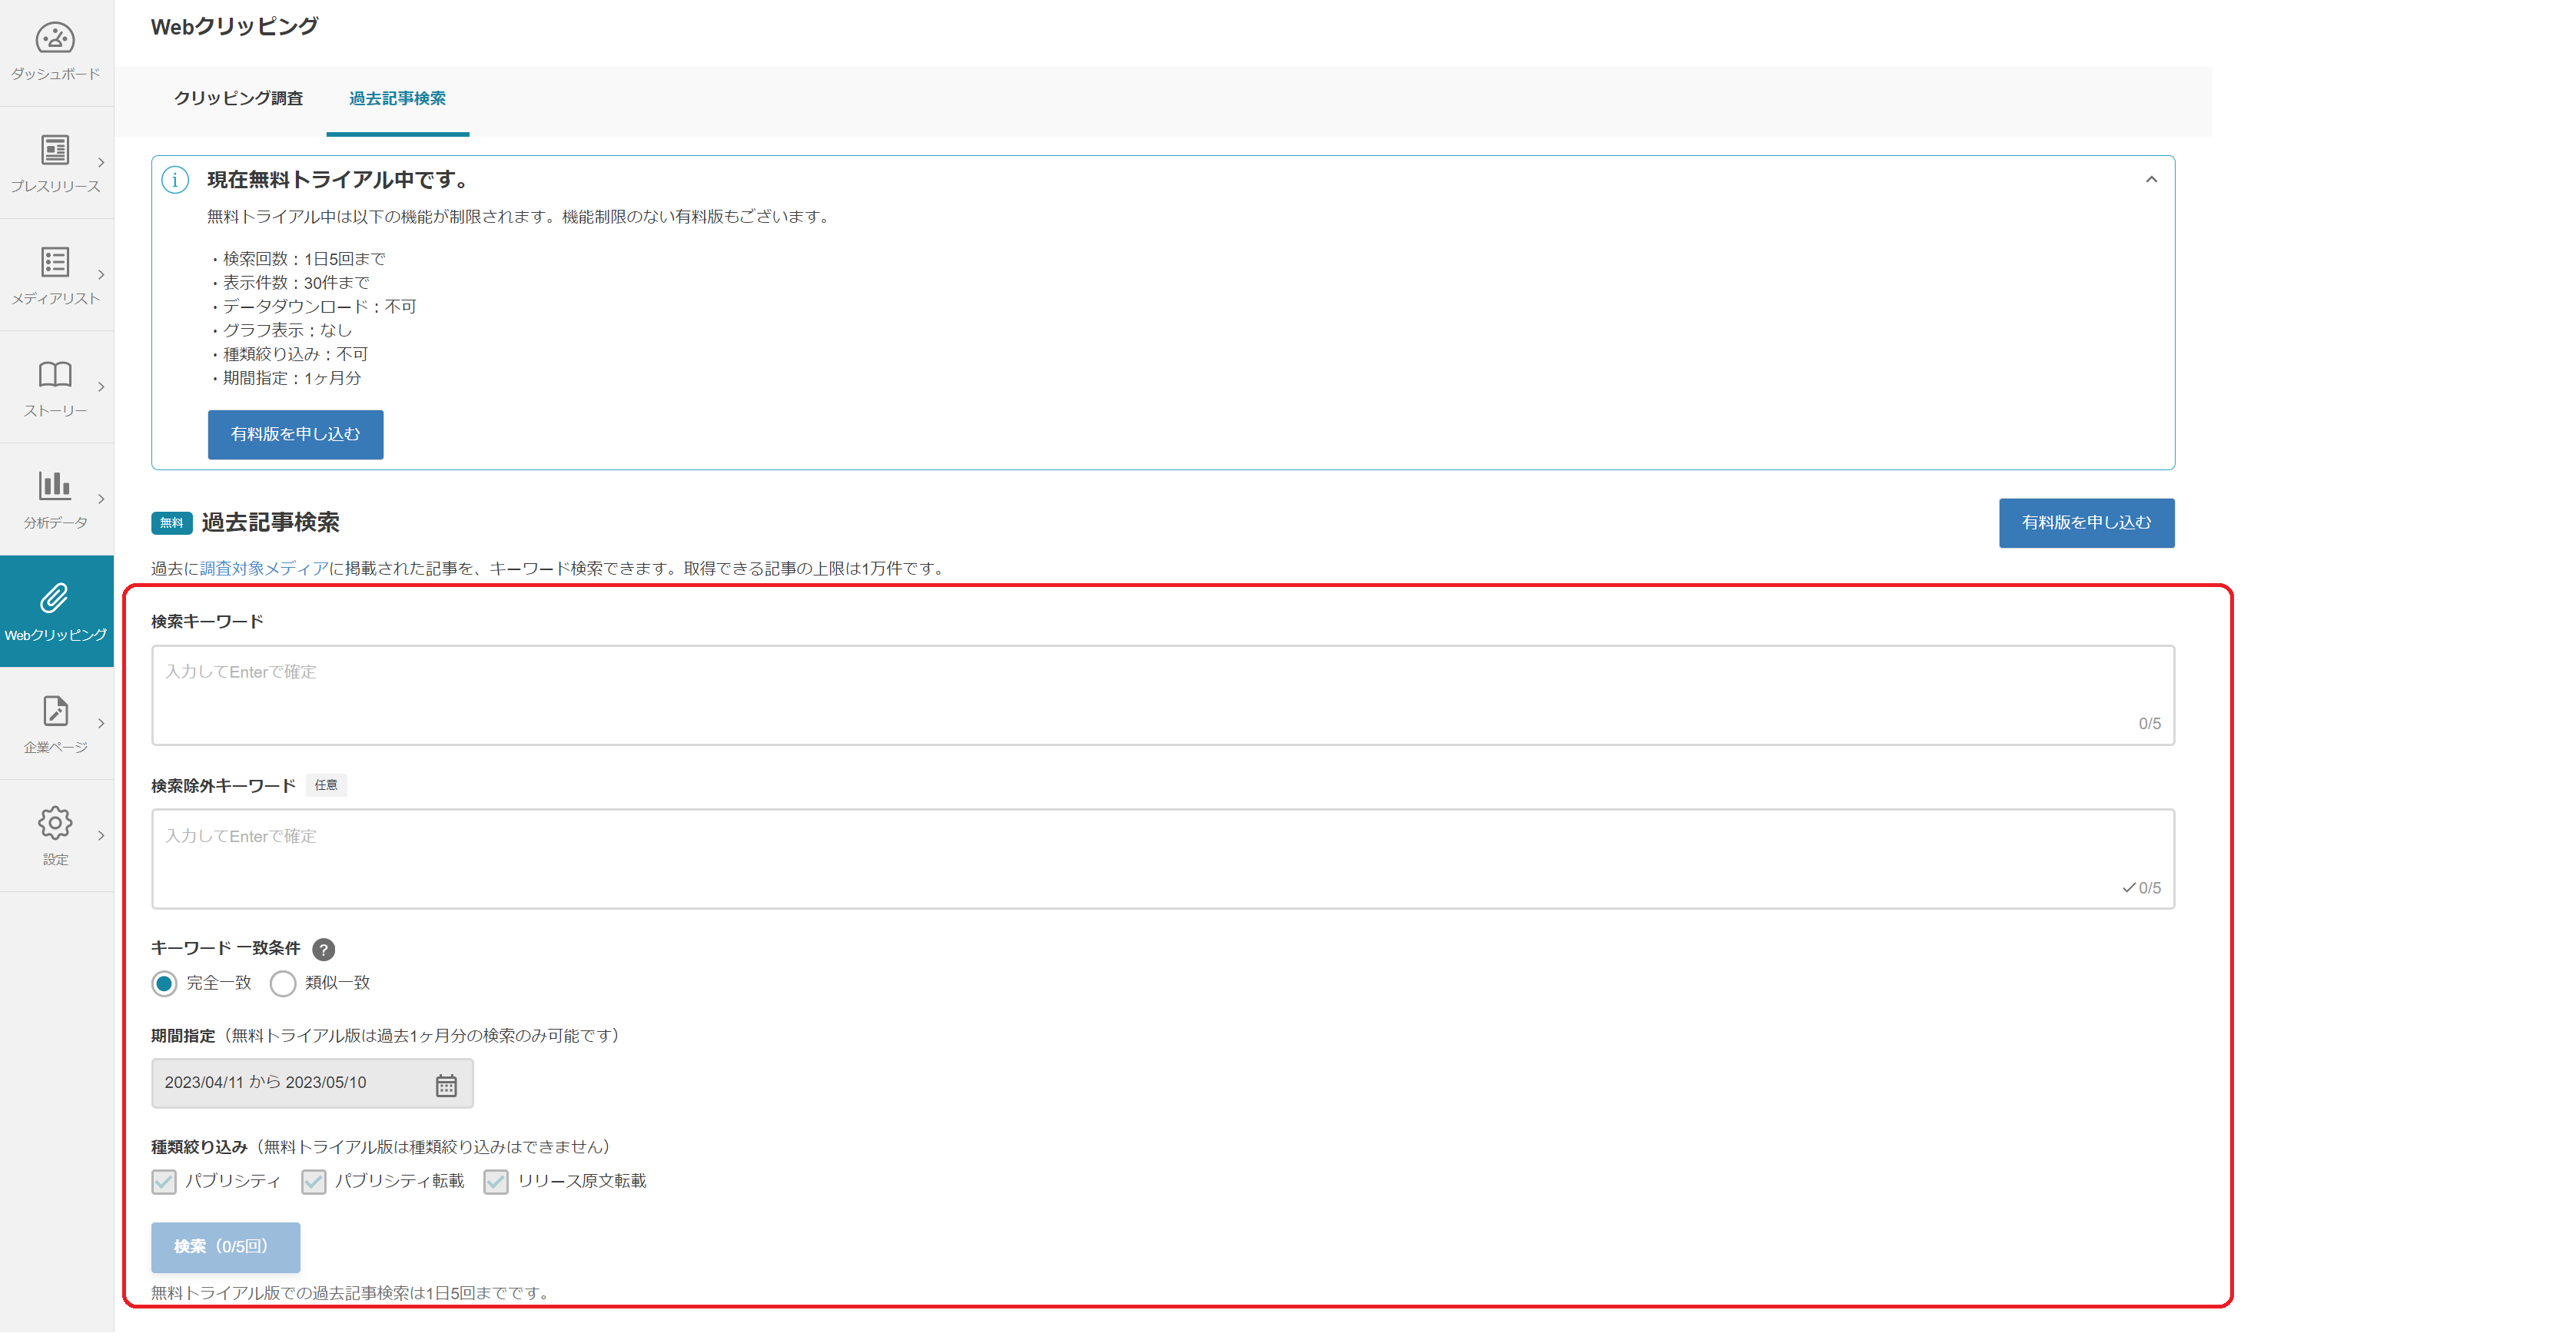This screenshot has width=2576, height=1340.
Task: Click the help icon beside キーワード一致条件
Action: point(324,951)
